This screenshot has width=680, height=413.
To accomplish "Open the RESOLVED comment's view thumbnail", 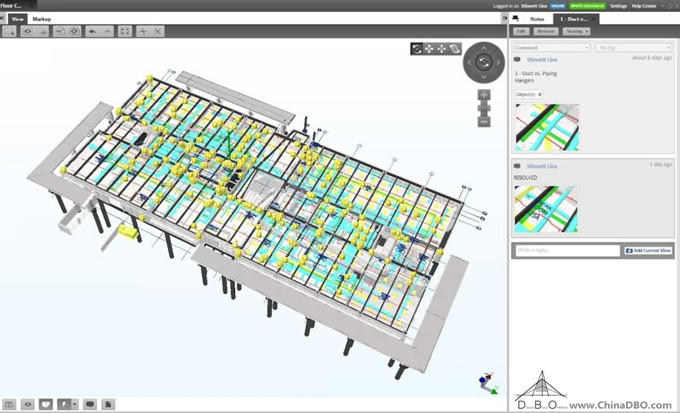I will (x=546, y=209).
